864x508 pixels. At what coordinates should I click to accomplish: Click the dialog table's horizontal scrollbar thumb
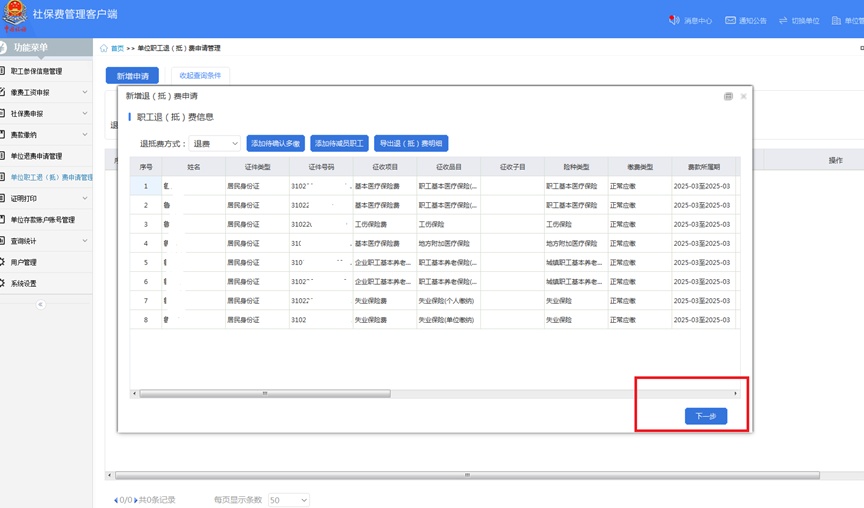[x=265, y=393]
